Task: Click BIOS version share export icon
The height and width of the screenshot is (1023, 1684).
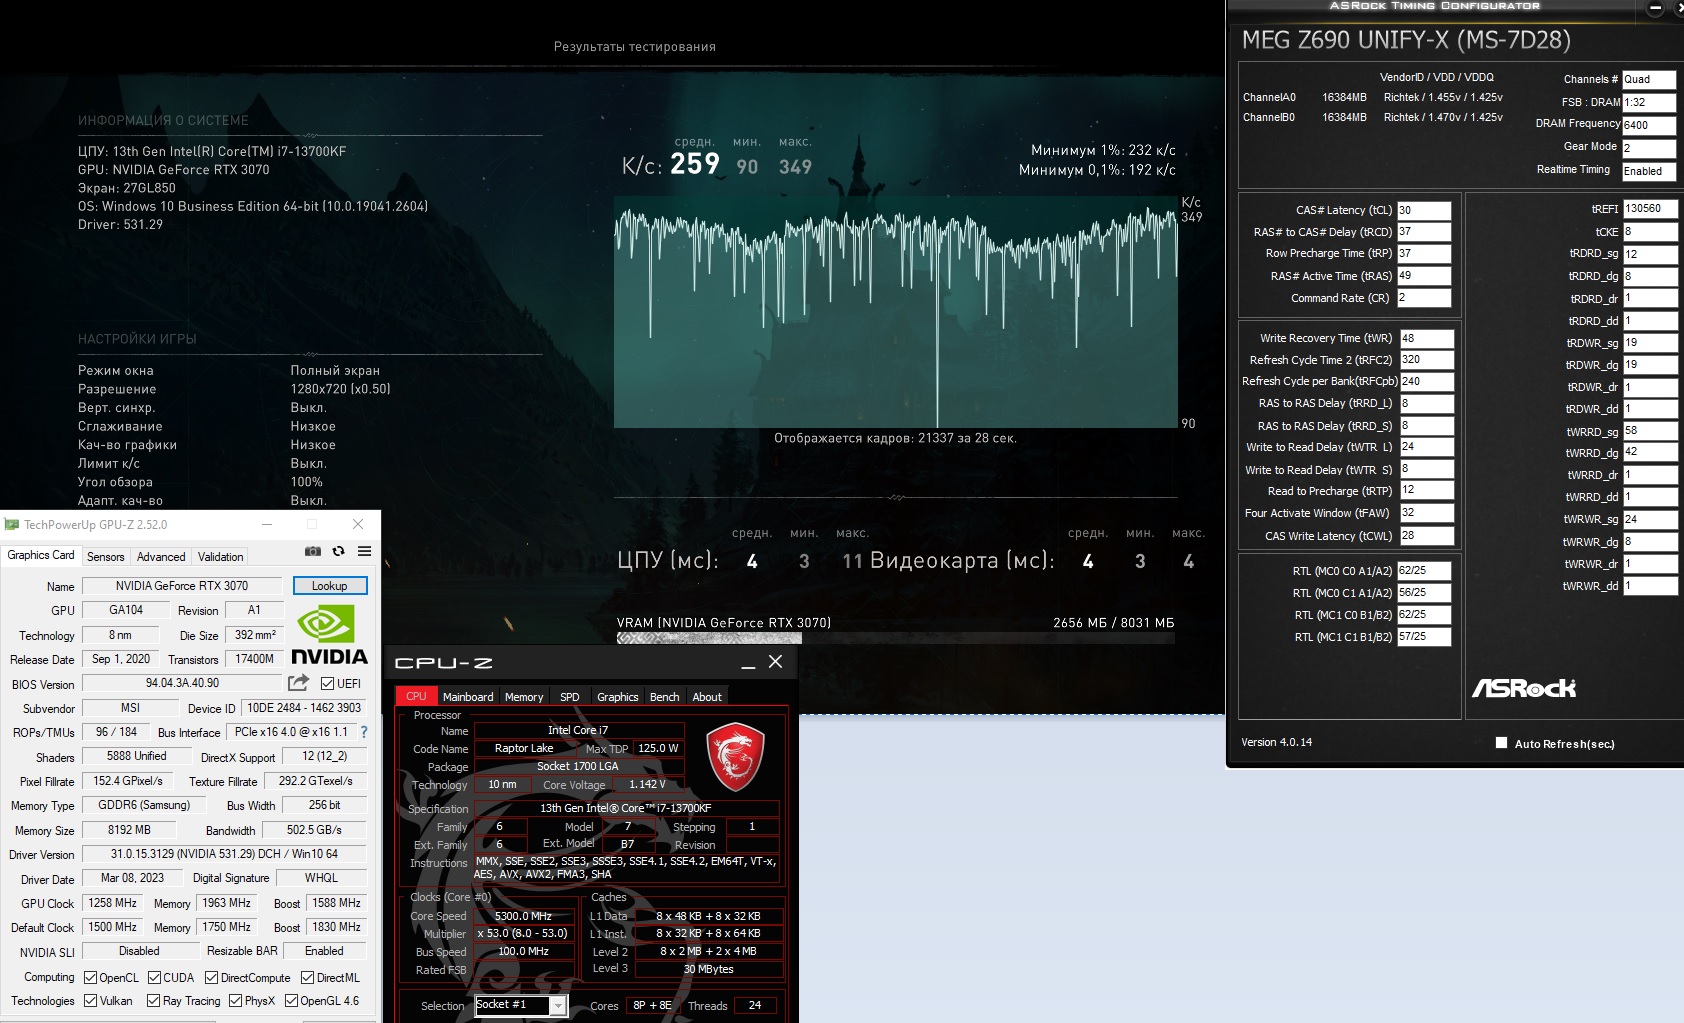Action: tap(298, 683)
